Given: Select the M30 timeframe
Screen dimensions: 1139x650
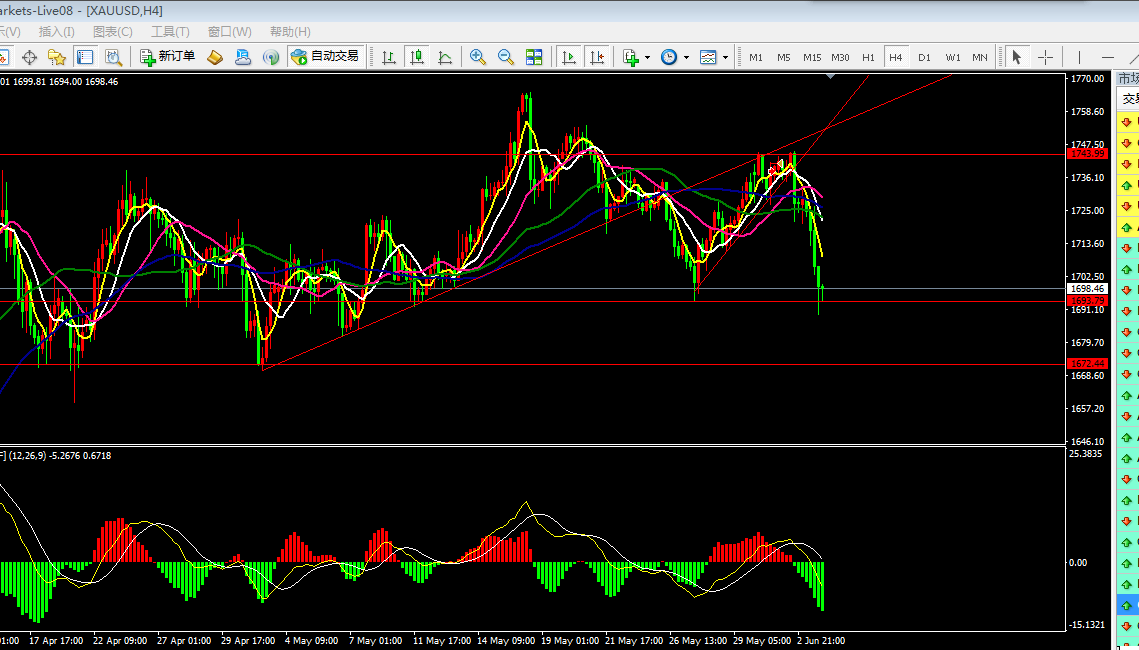Looking at the screenshot, I should [840, 57].
